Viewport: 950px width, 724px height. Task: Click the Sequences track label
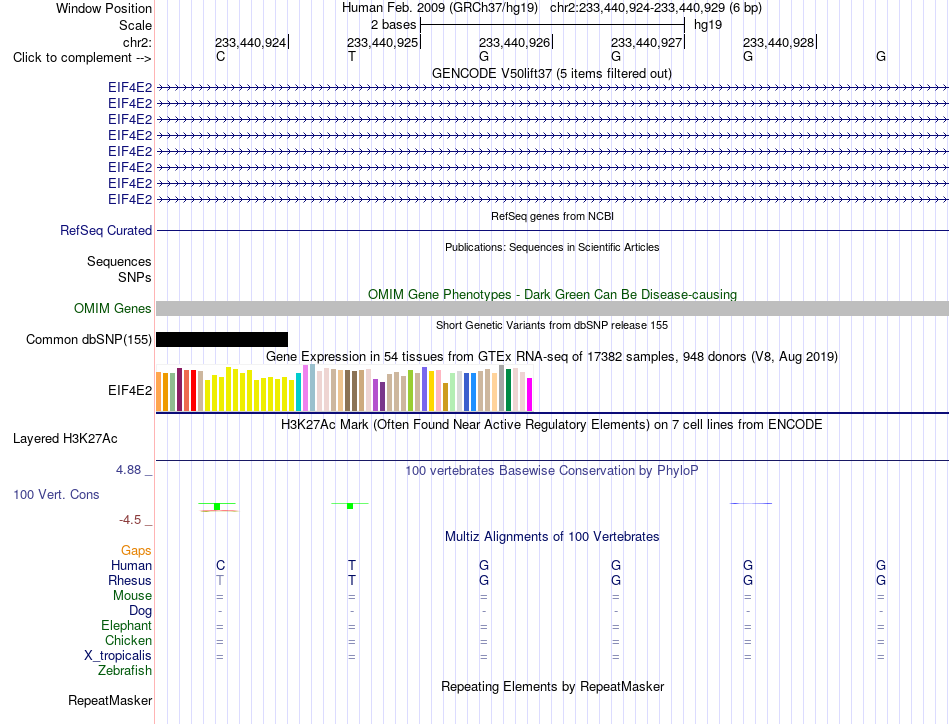pos(119,261)
